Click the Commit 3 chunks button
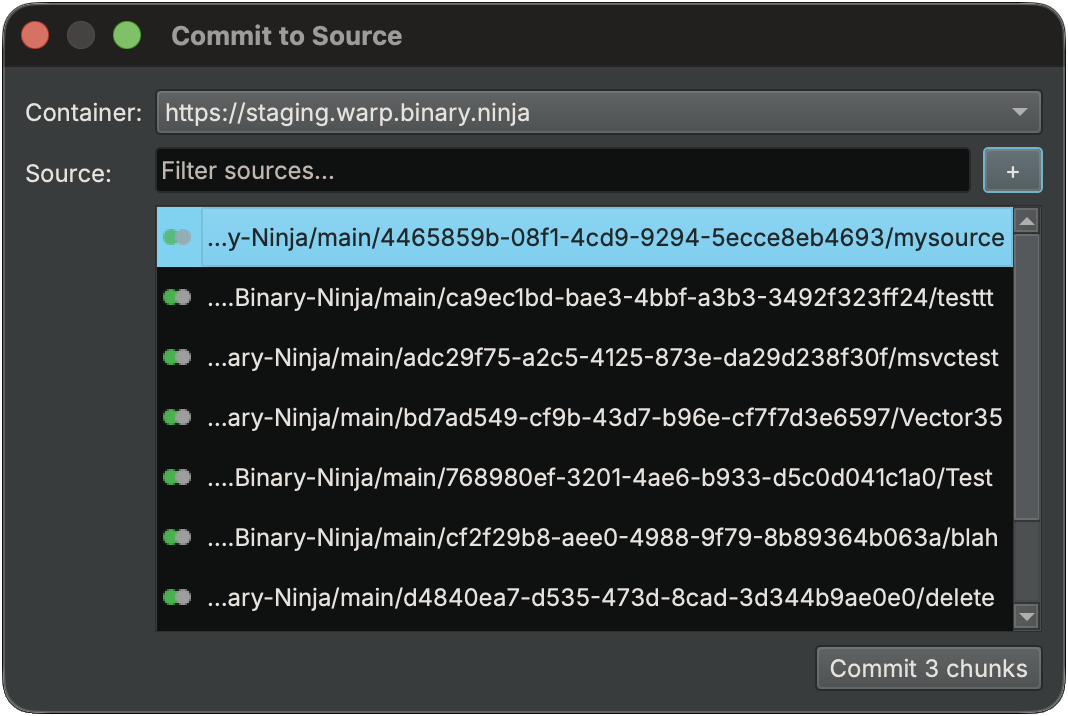The image size is (1068, 716). 928,668
